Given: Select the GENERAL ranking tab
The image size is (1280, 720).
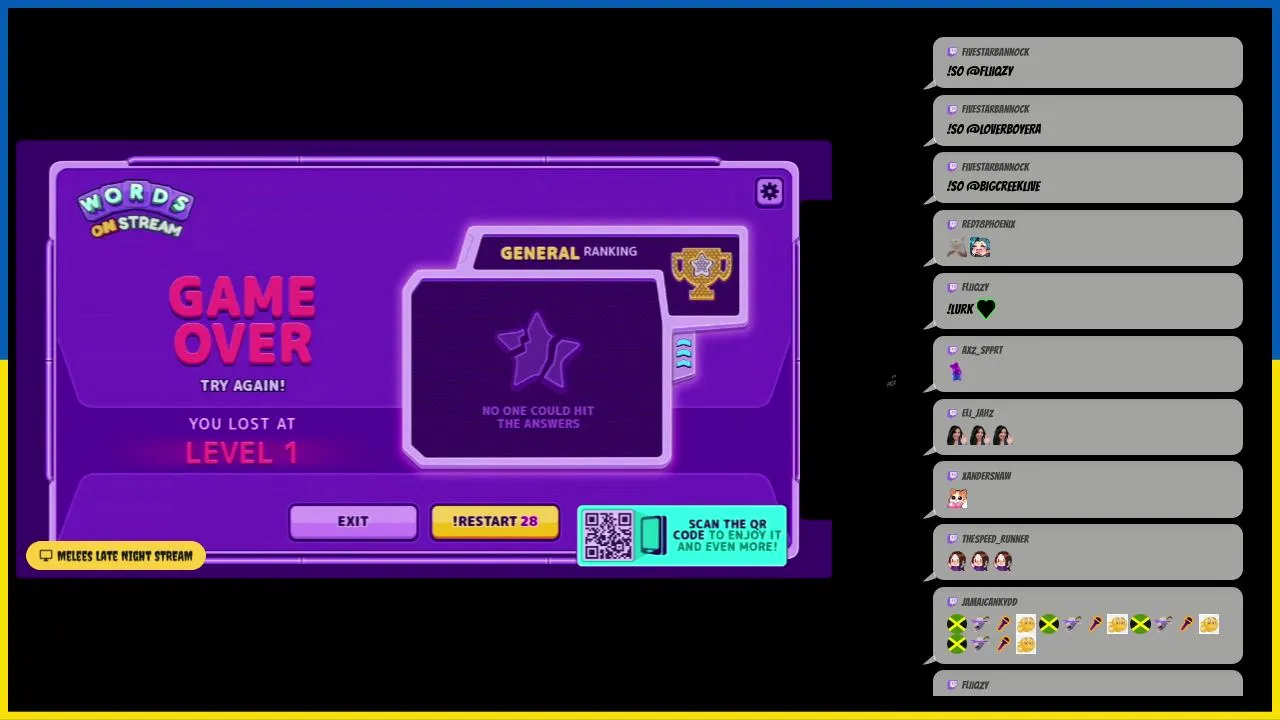Looking at the screenshot, I should point(568,252).
